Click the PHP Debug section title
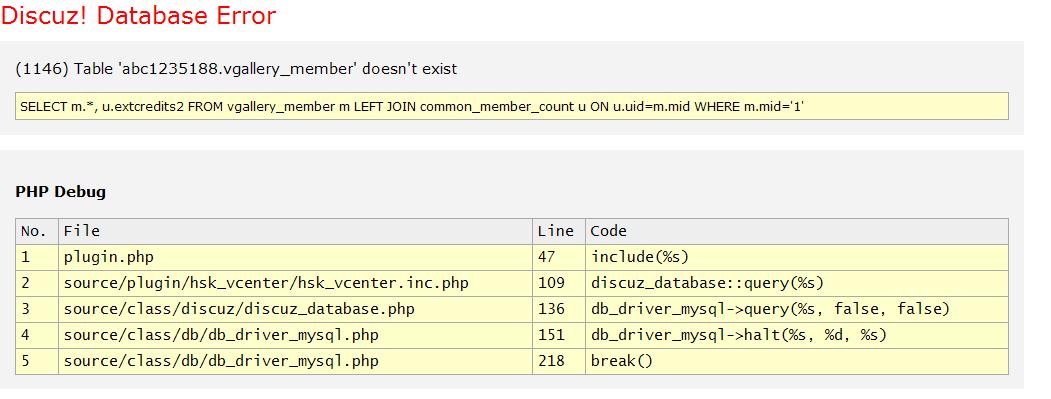Viewport: 1051px width, 399px height. [60, 192]
